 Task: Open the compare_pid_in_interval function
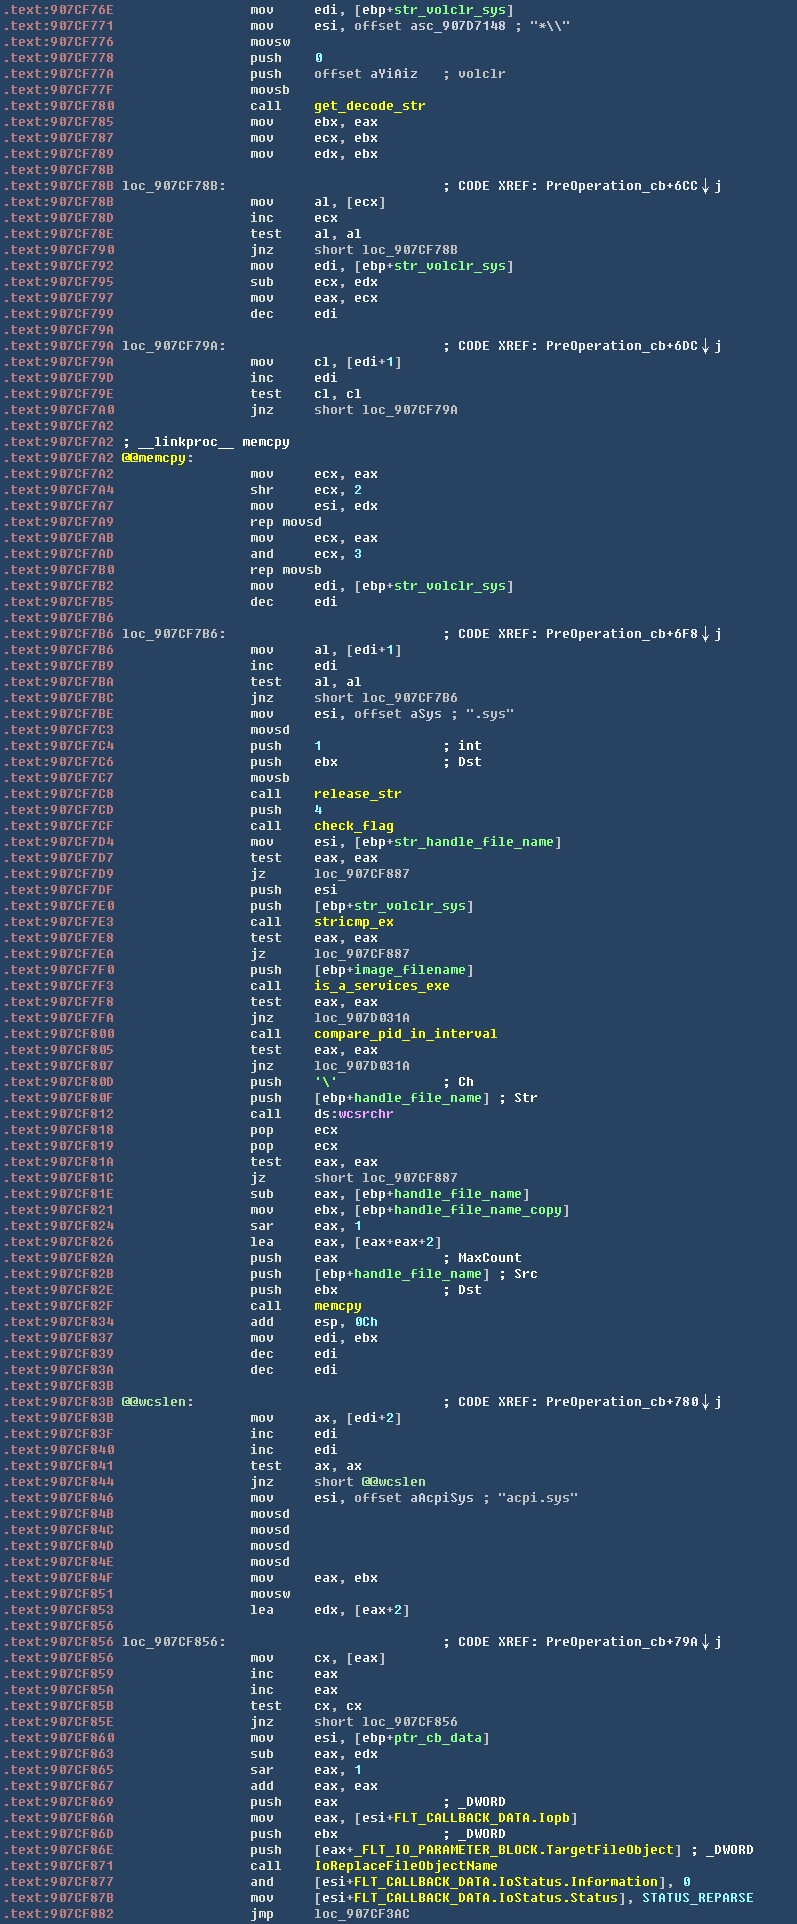click(x=405, y=1034)
